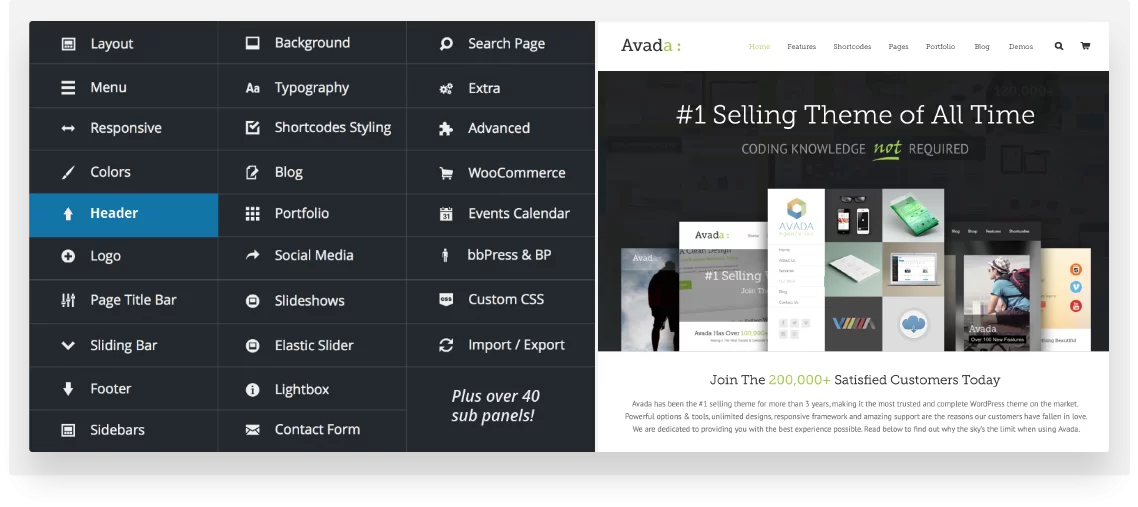Open Blog link in Avada navigation
The image size is (1138, 507).
pyautogui.click(x=982, y=46)
